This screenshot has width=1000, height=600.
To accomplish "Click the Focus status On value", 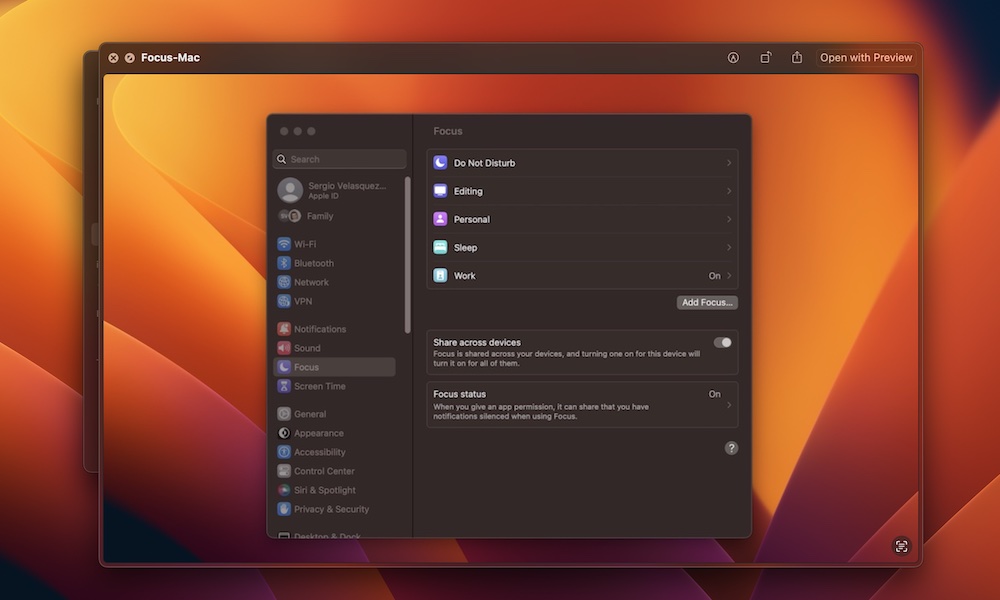I will point(714,394).
